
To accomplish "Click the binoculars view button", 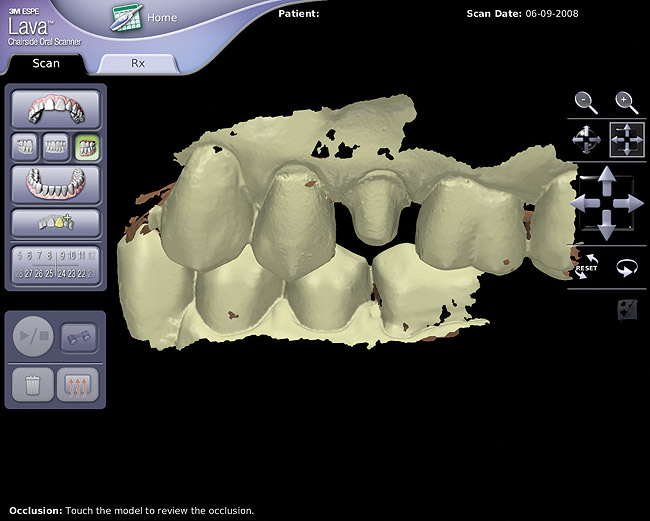I will click(x=80, y=338).
